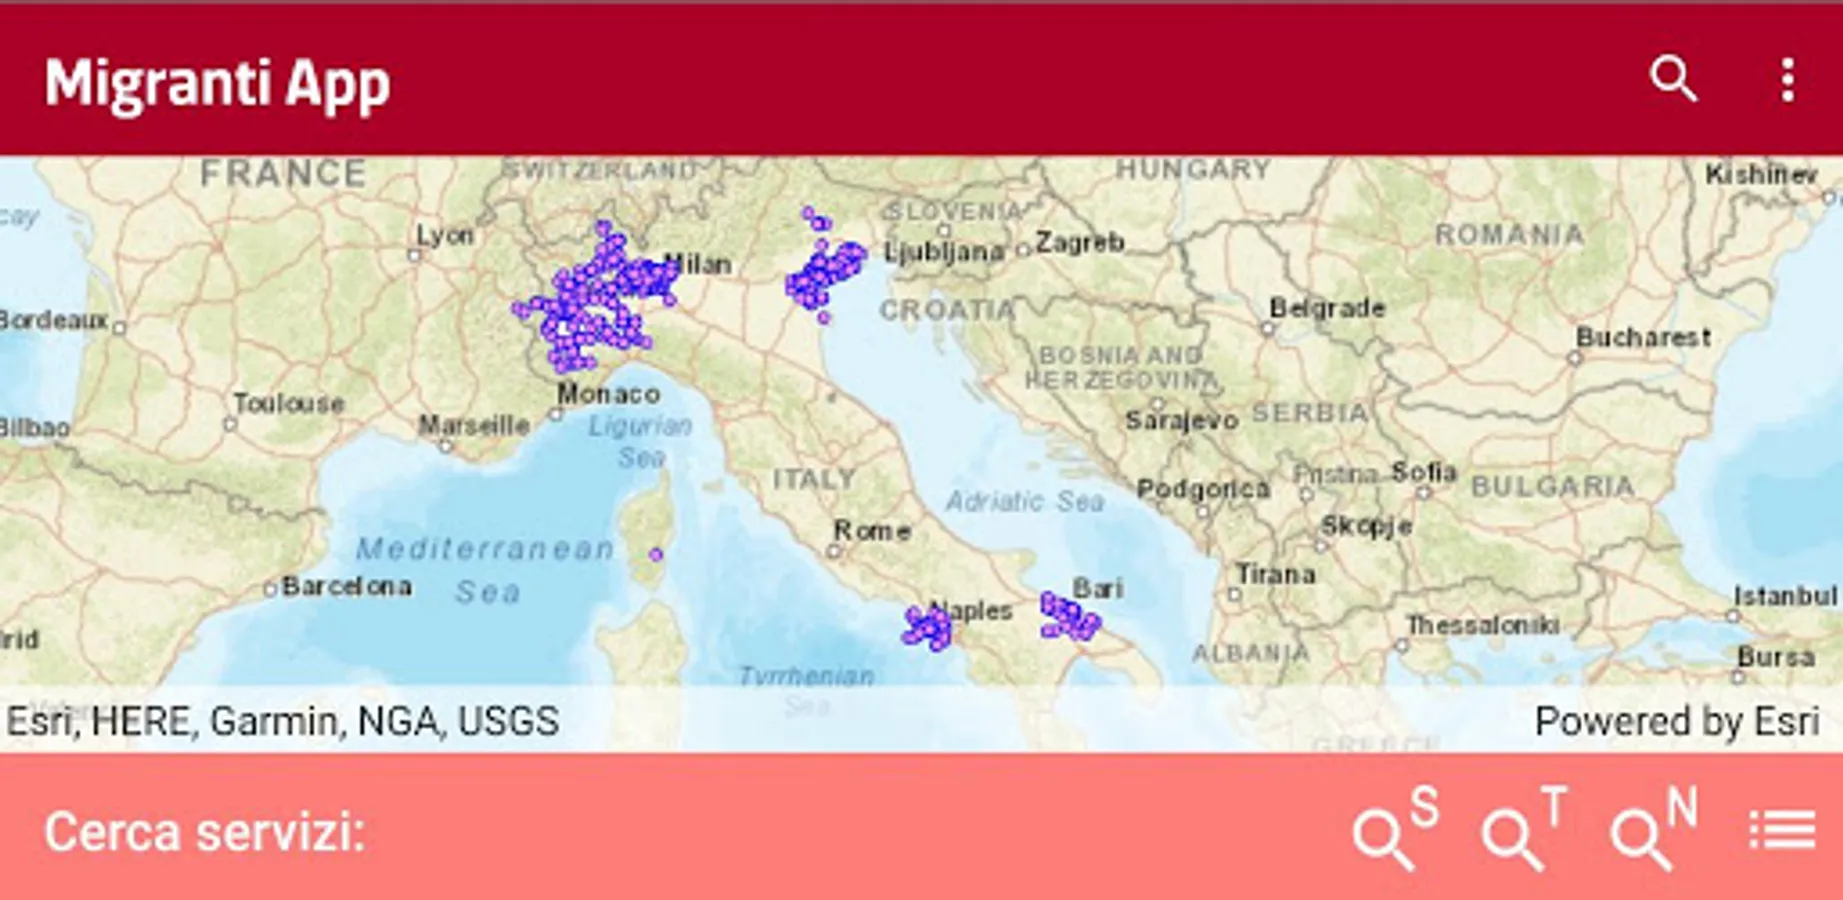Click the 'Sarajevo' map label

click(x=1182, y=421)
